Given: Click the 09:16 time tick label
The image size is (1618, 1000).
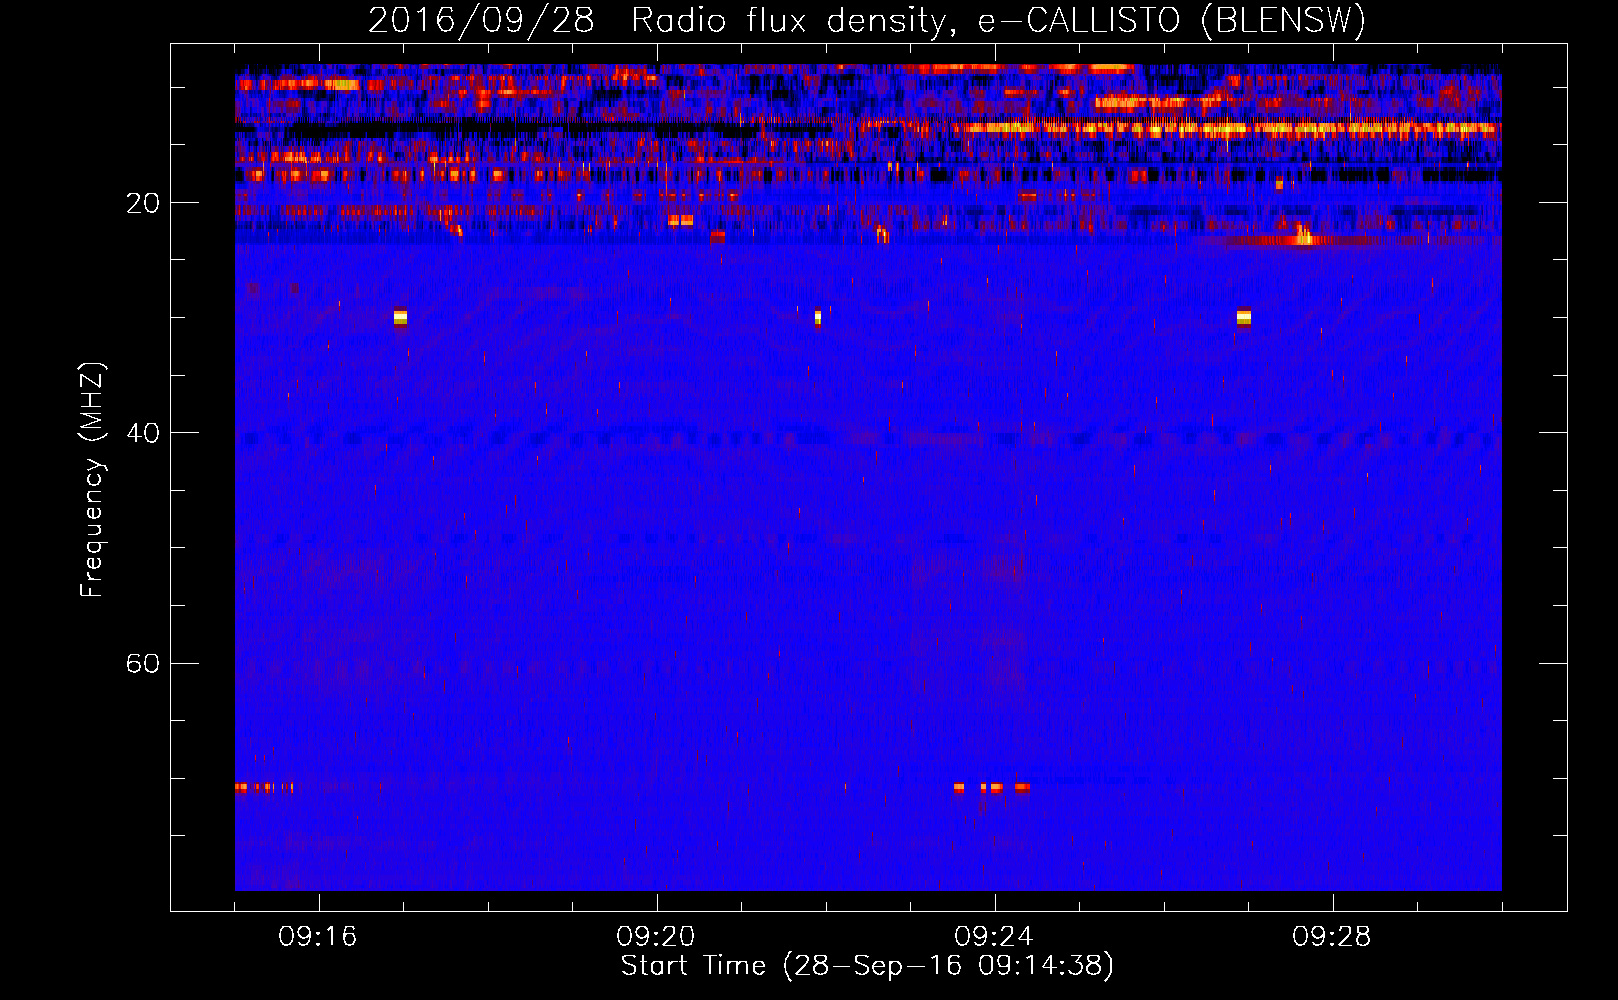Looking at the screenshot, I should 318,937.
